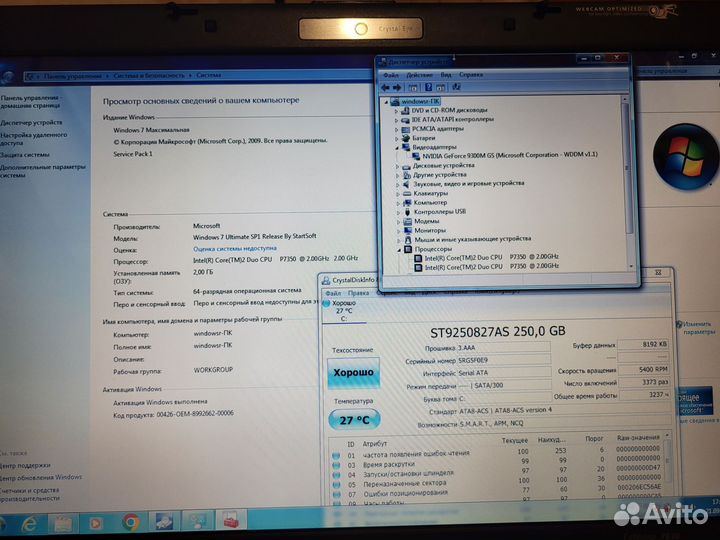Click the 27 °C temperature indicator
This screenshot has height=540, width=720.
coord(354,420)
